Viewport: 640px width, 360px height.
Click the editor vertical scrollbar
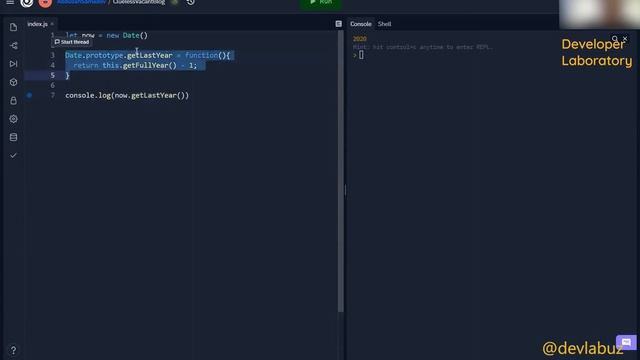341,171
